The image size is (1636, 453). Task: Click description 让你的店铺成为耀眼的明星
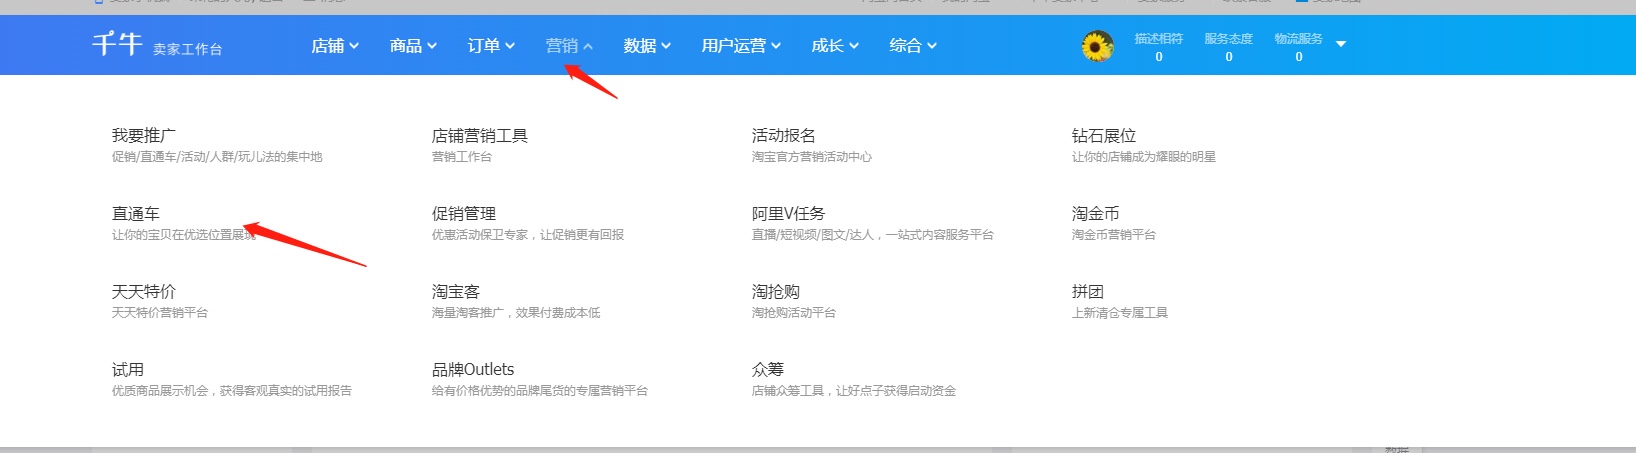tap(1144, 157)
